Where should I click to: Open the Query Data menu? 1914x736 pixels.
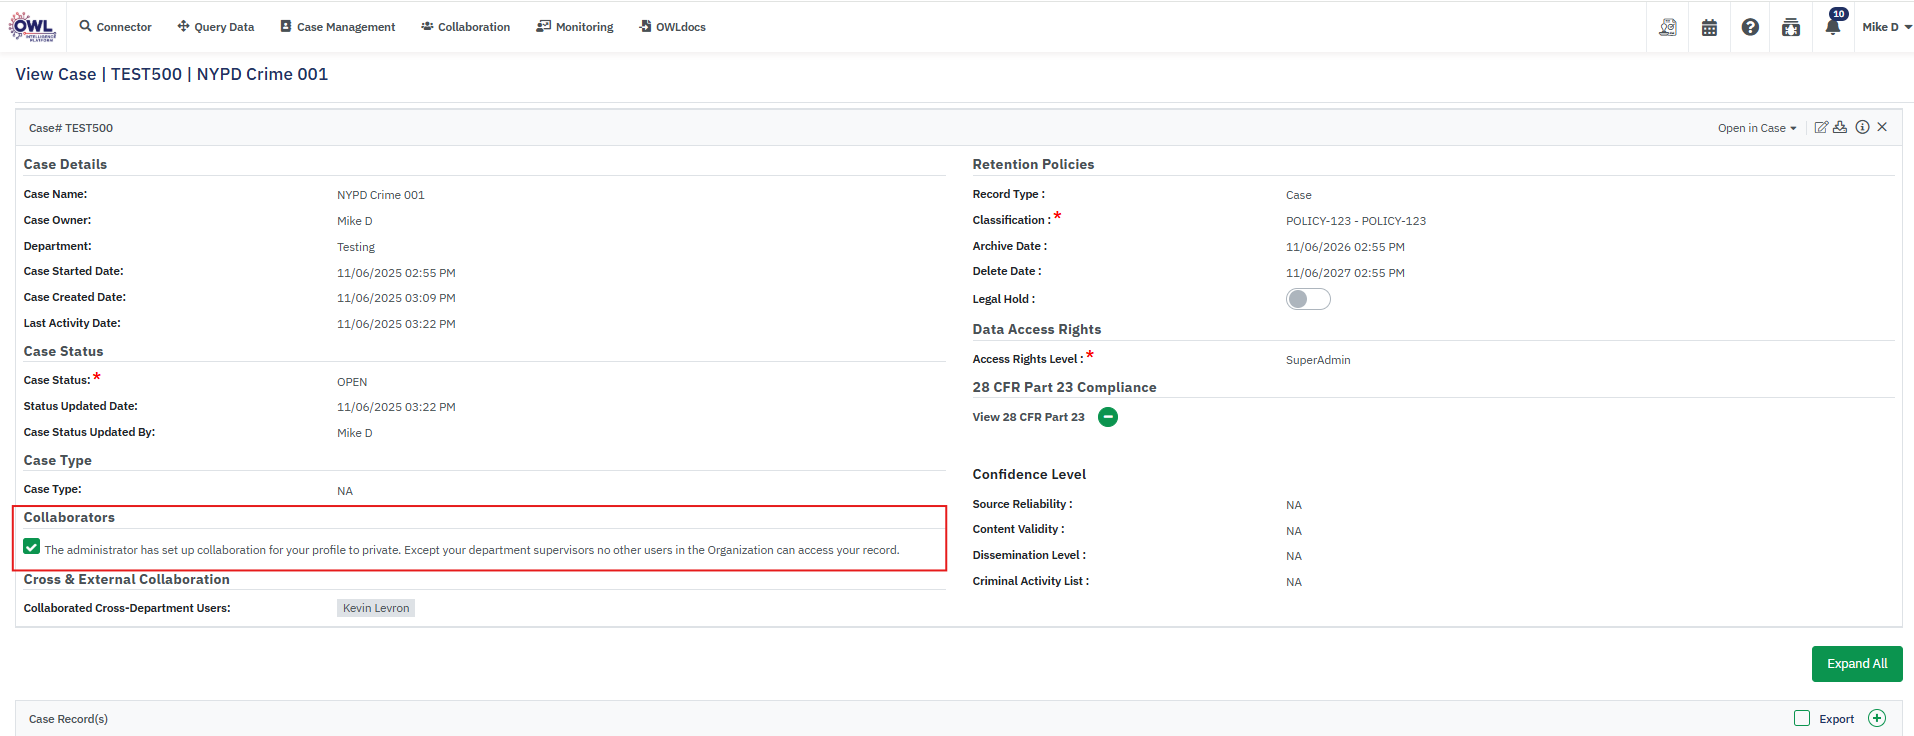[216, 27]
